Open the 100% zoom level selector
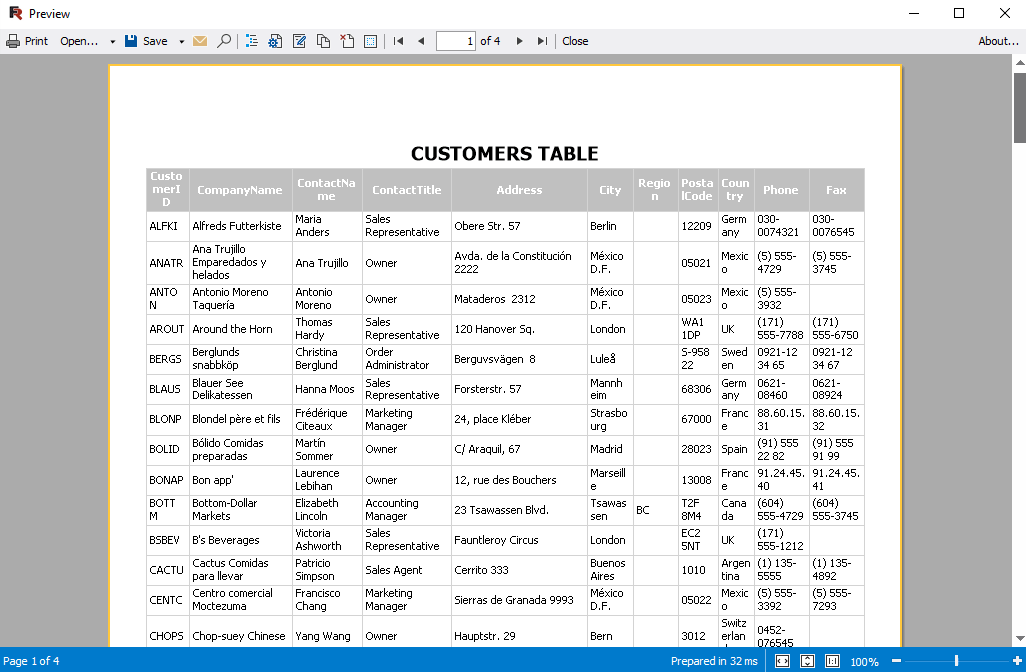This screenshot has width=1026, height=672. 864,661
